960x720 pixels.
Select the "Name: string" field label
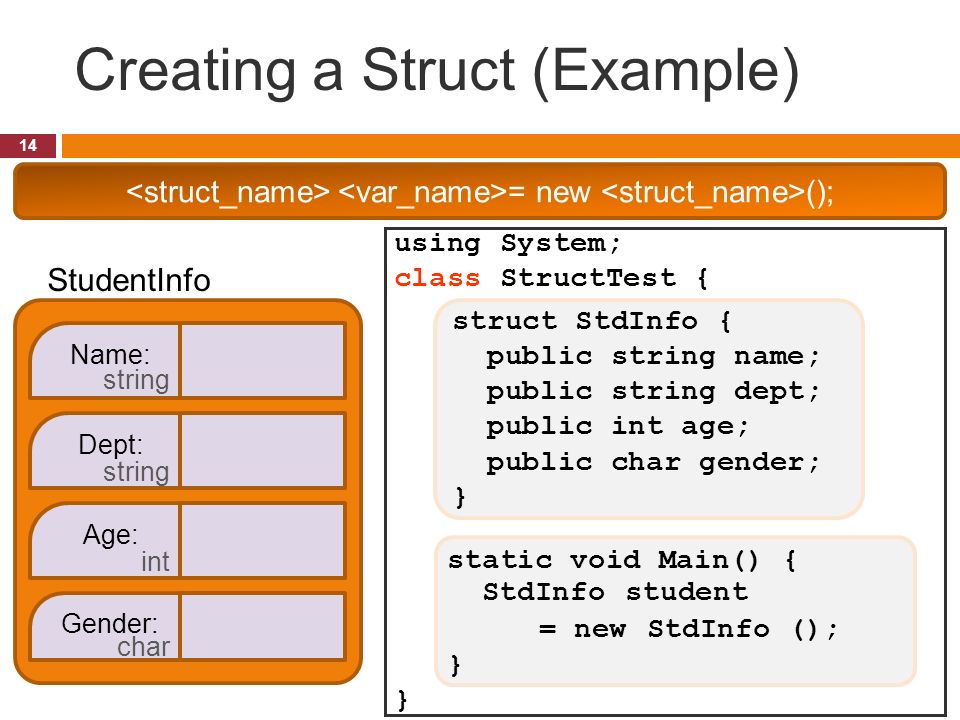[105, 361]
